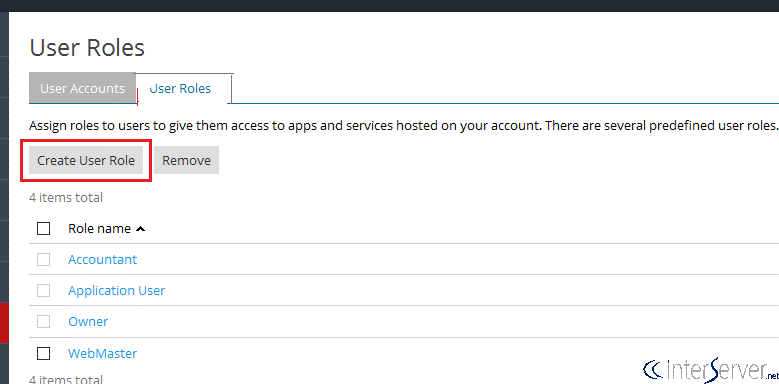The image size is (779, 384).
Task: Toggle the select-all checkbox beside Role name
Action: 44,229
